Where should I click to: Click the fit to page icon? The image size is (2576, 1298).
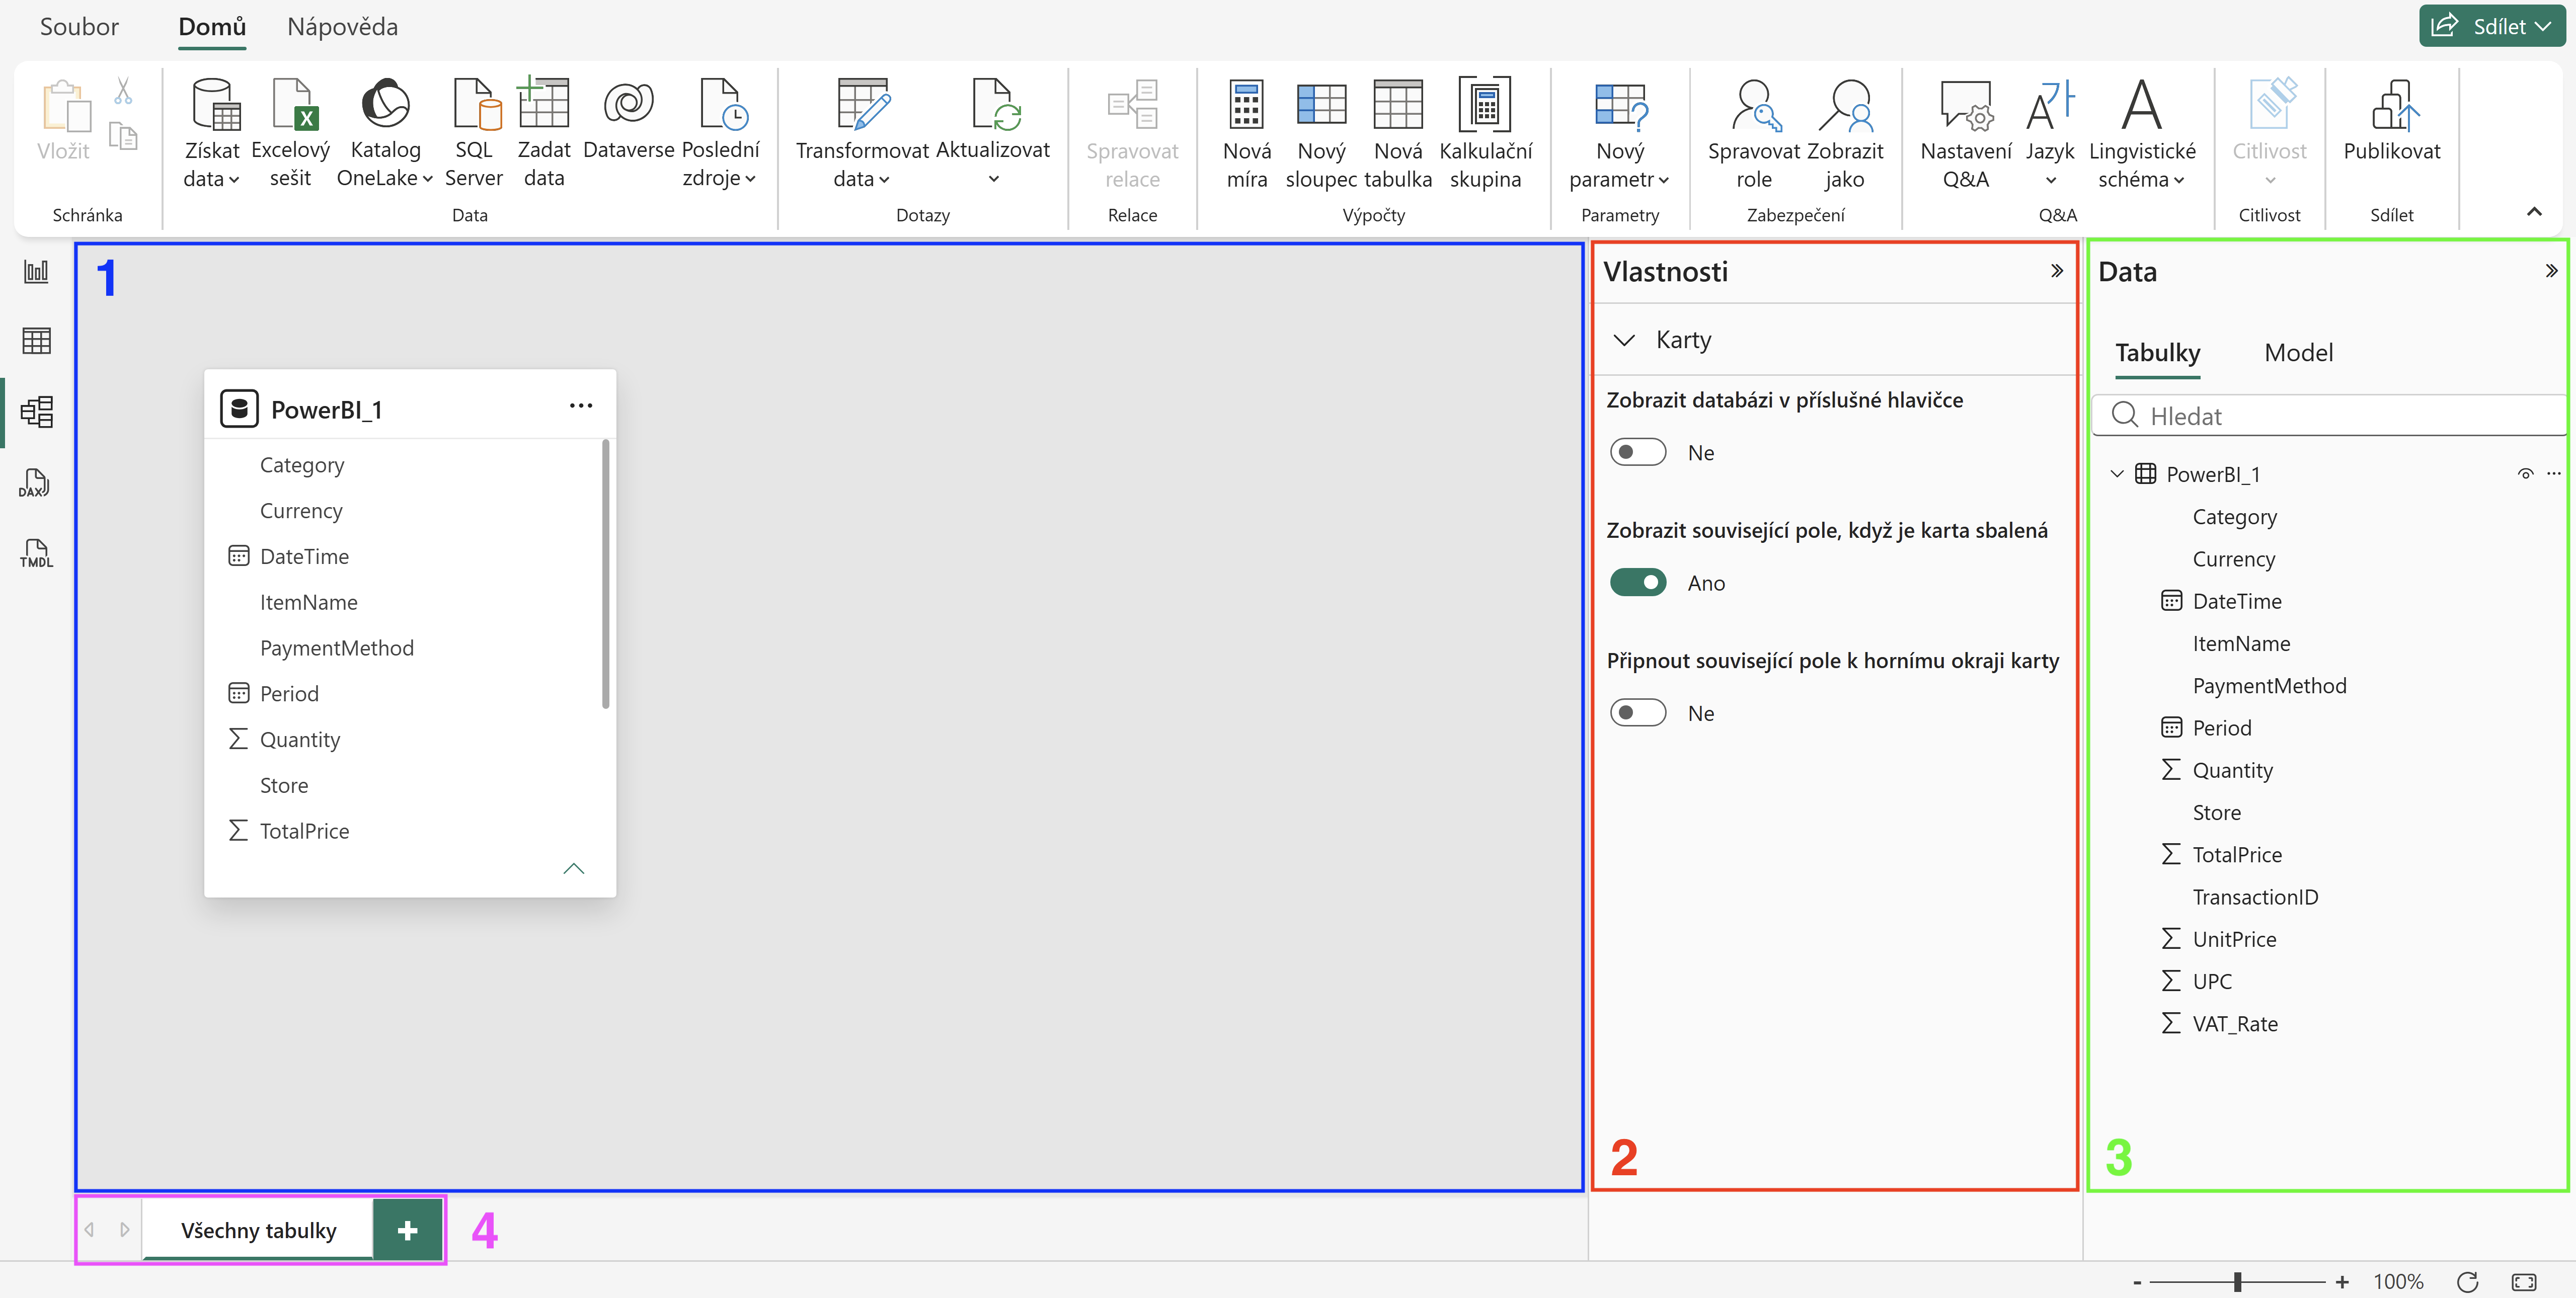click(2523, 1281)
